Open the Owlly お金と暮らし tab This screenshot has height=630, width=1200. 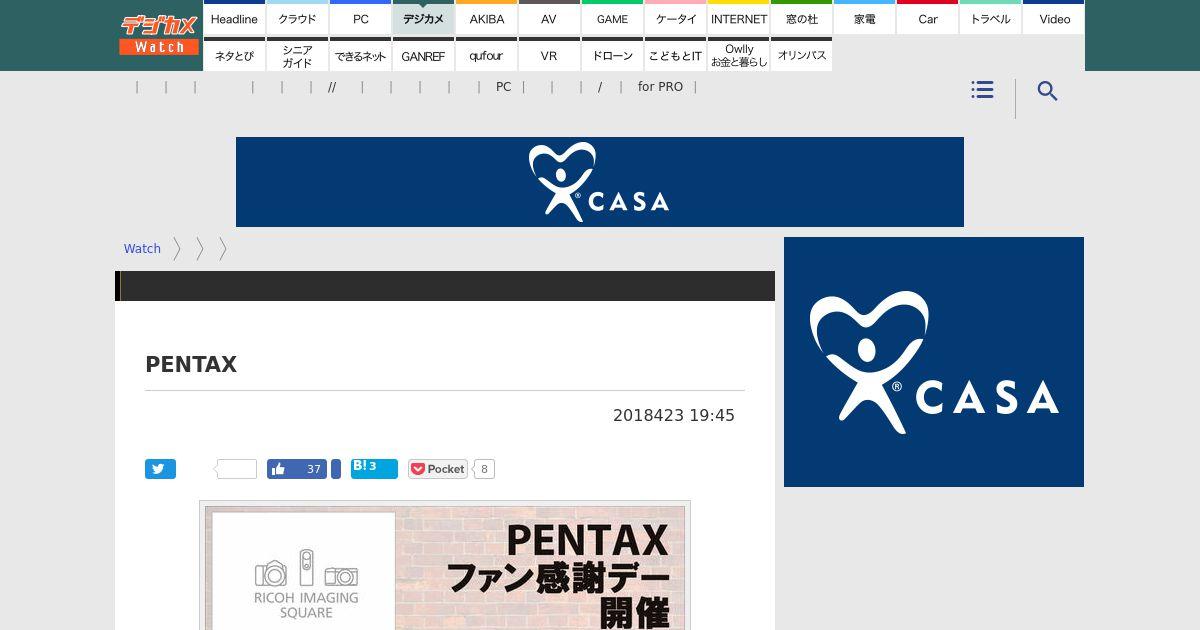pyautogui.click(x=738, y=55)
